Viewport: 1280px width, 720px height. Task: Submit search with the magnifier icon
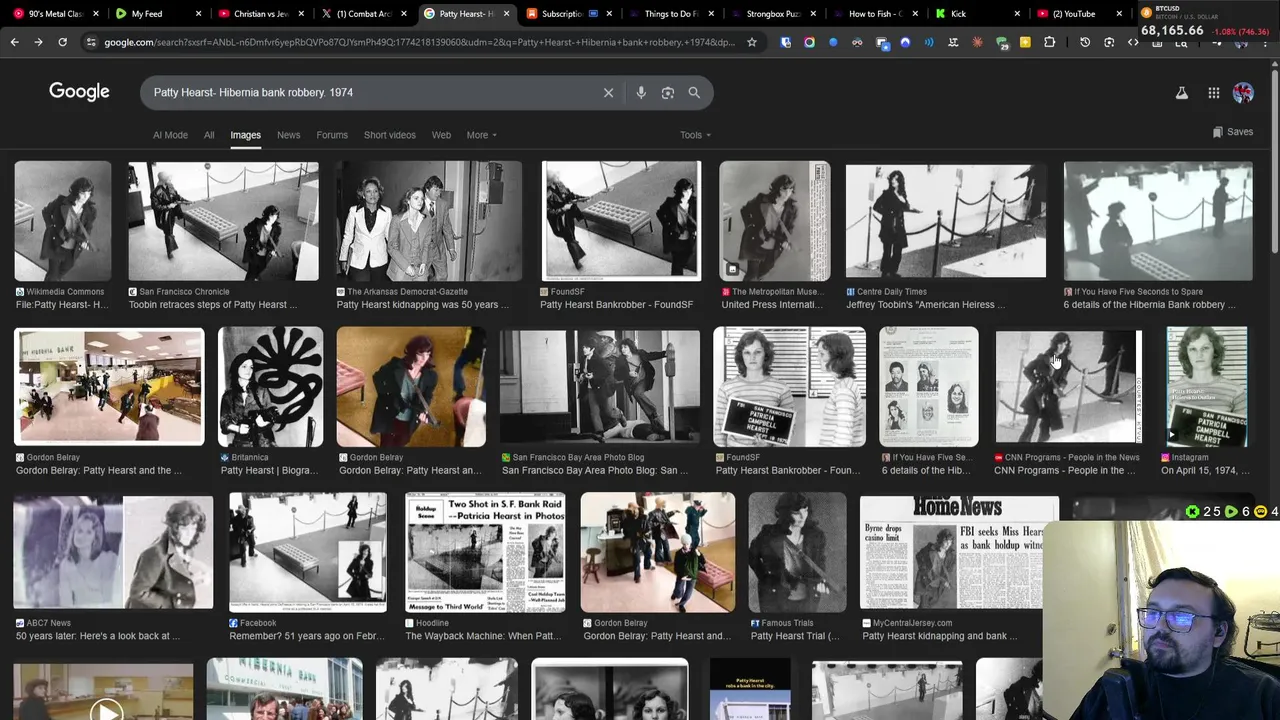694,92
